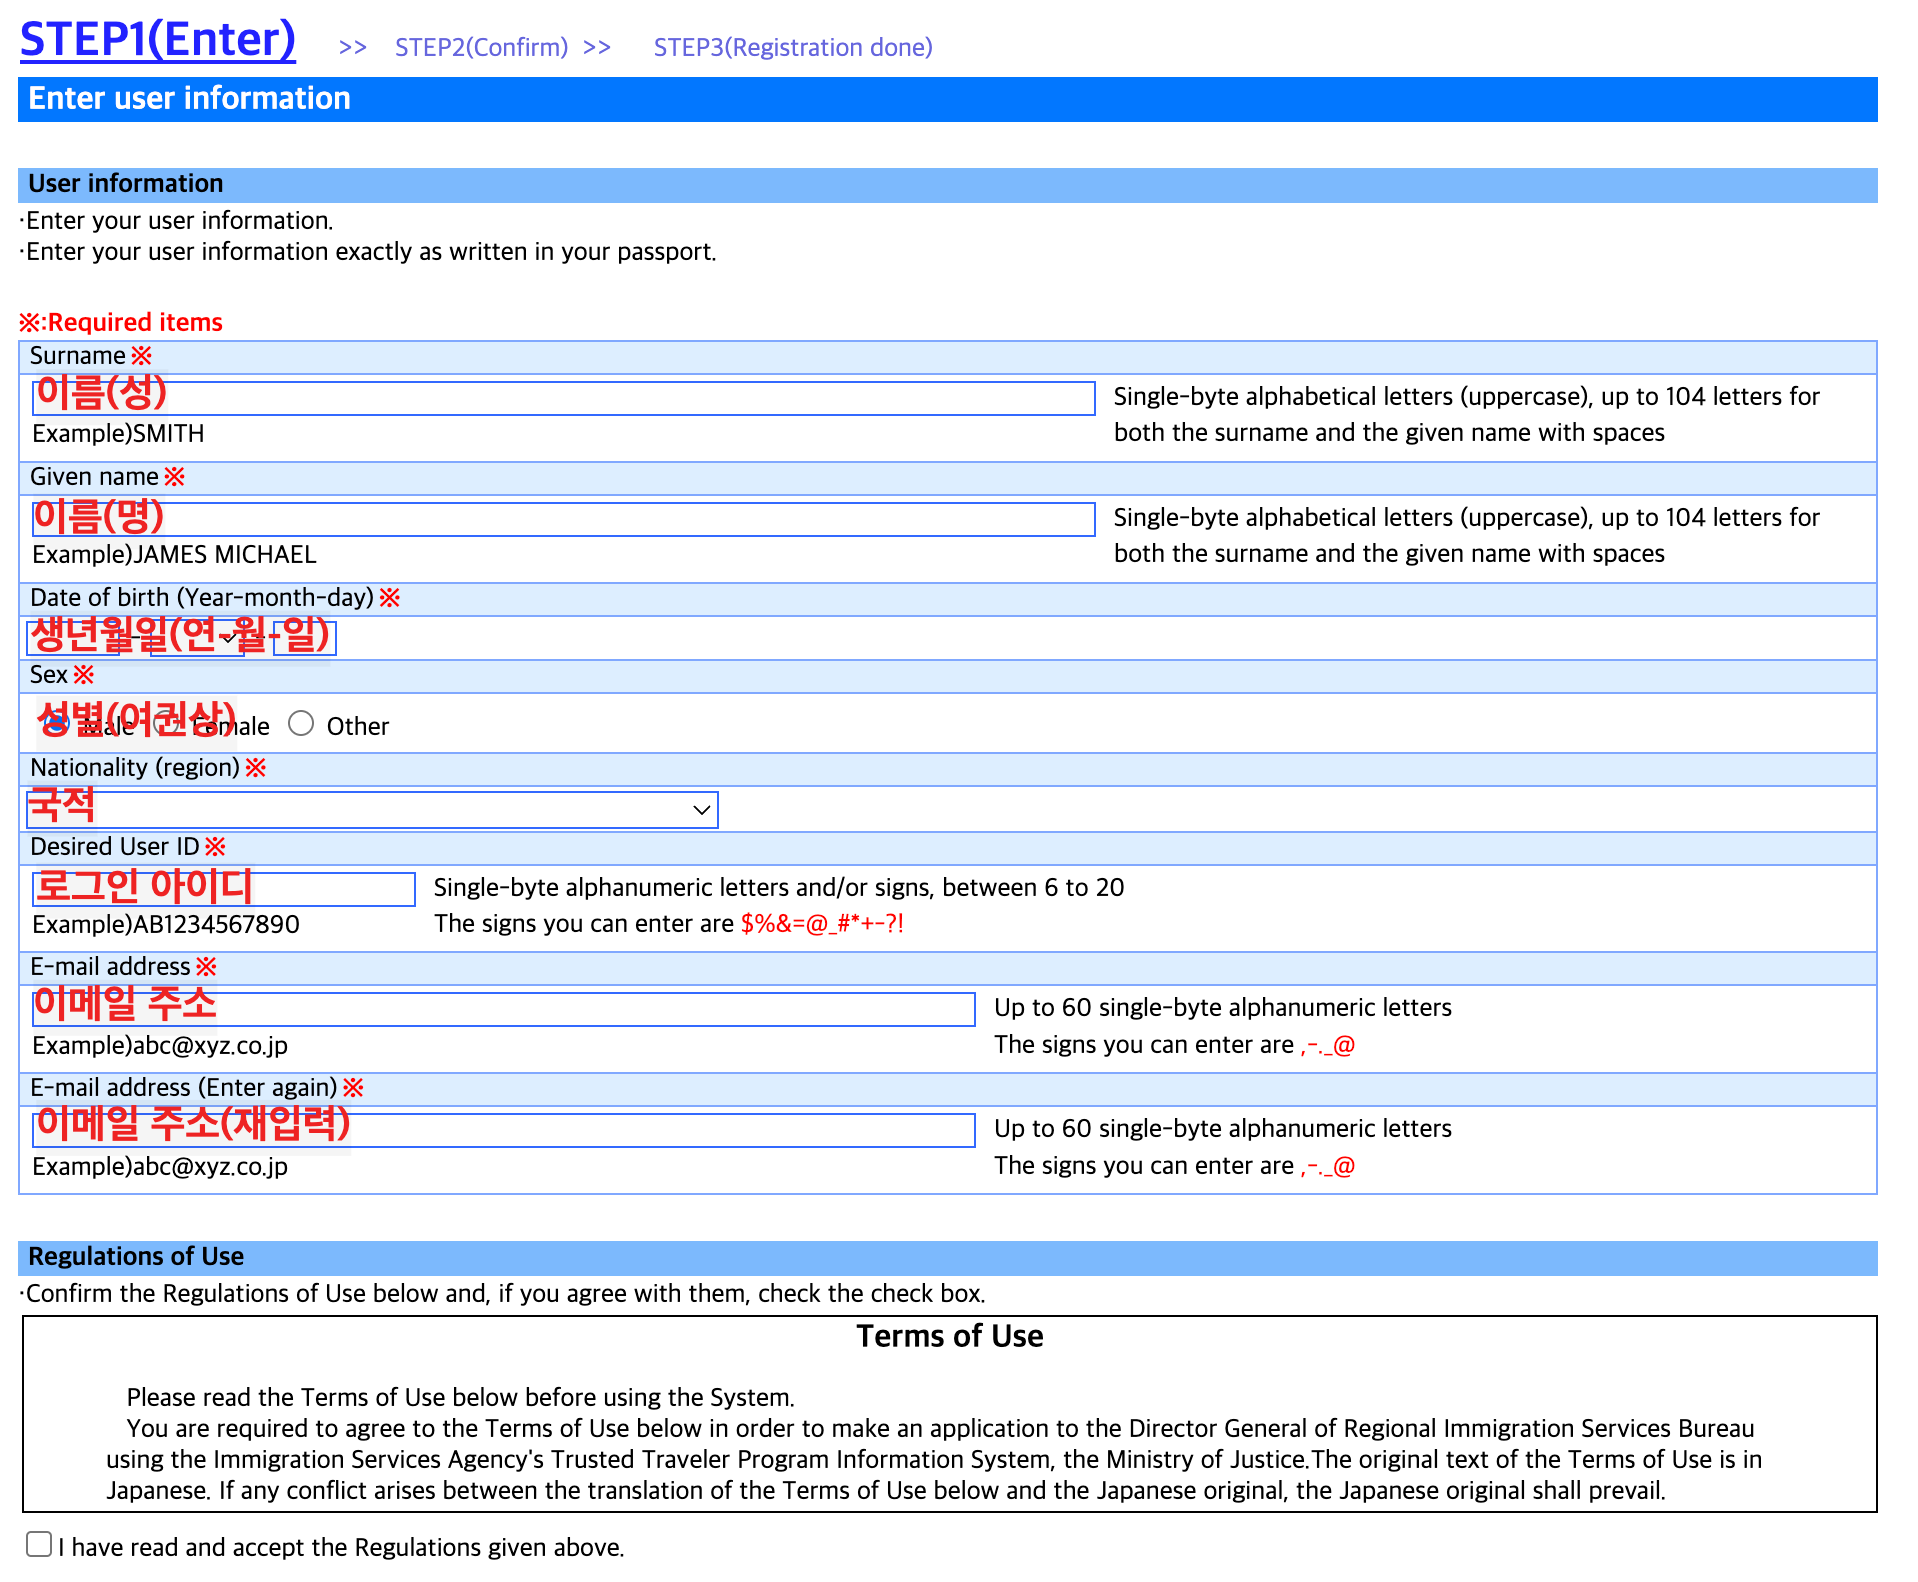Select the Male radio button
1918x1582 pixels.
click(56, 724)
